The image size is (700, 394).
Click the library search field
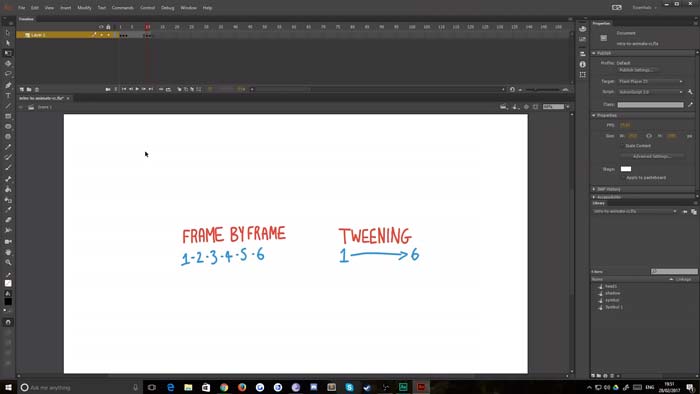pos(674,271)
